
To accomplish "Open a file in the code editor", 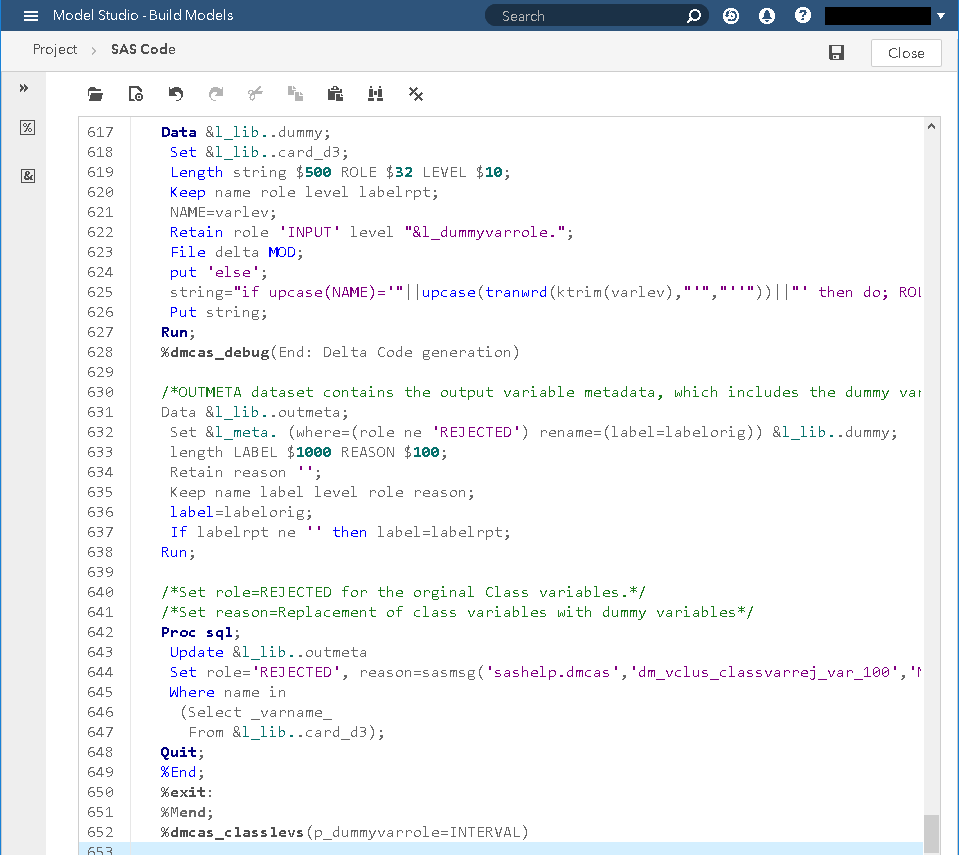I will [x=95, y=93].
